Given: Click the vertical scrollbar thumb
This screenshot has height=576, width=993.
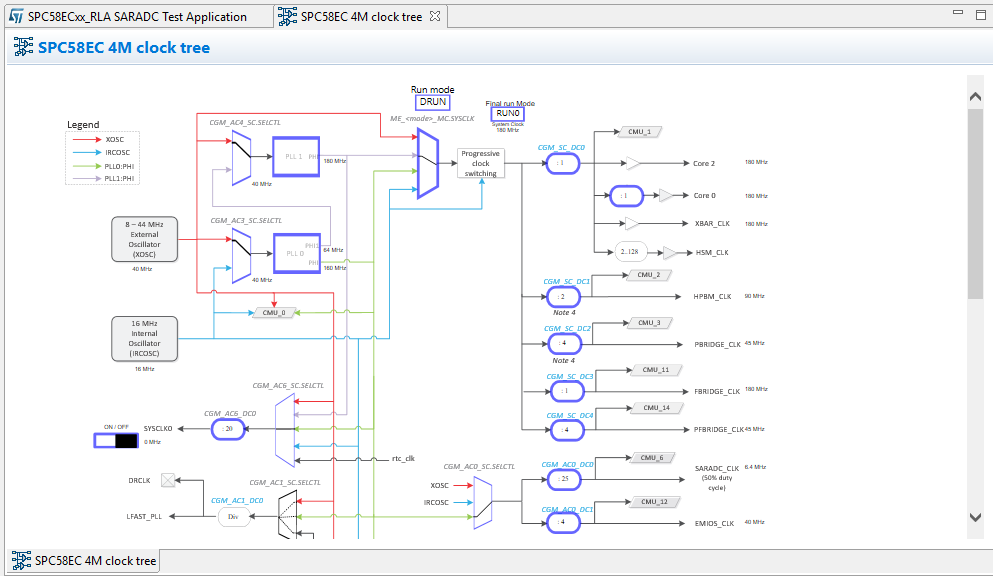Looking at the screenshot, I should click(975, 204).
